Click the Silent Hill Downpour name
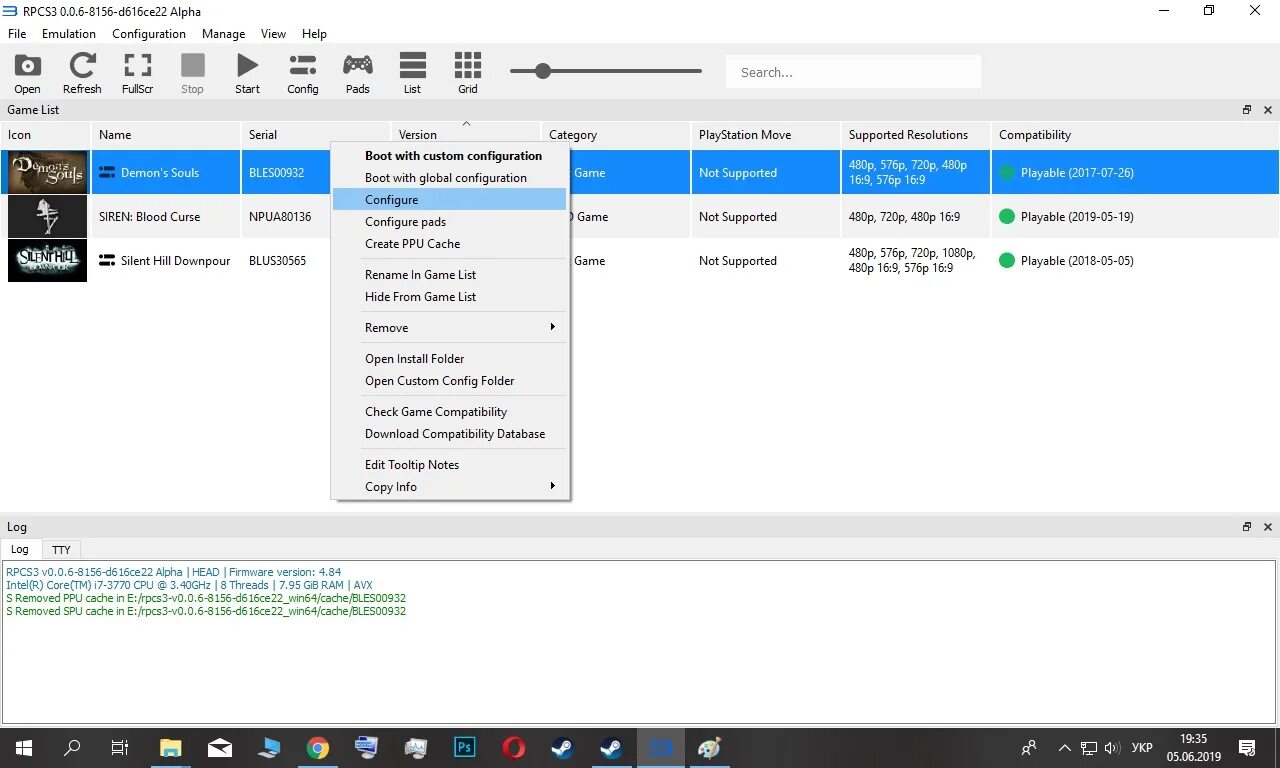Image resolution: width=1280 pixels, height=768 pixels. [175, 260]
